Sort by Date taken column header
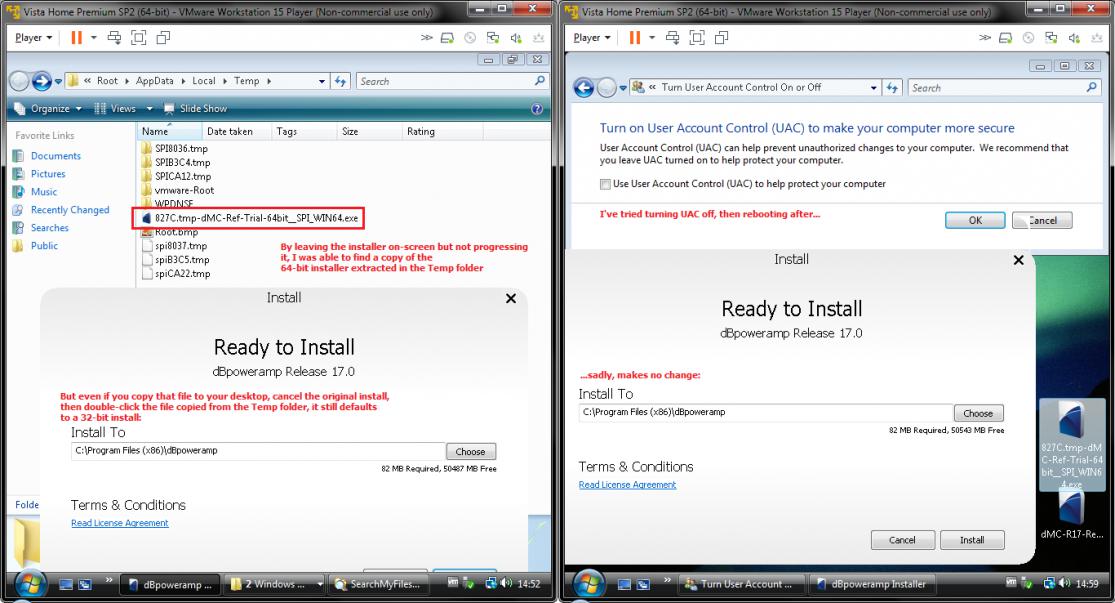Image resolution: width=1115 pixels, height=603 pixels. click(x=236, y=132)
